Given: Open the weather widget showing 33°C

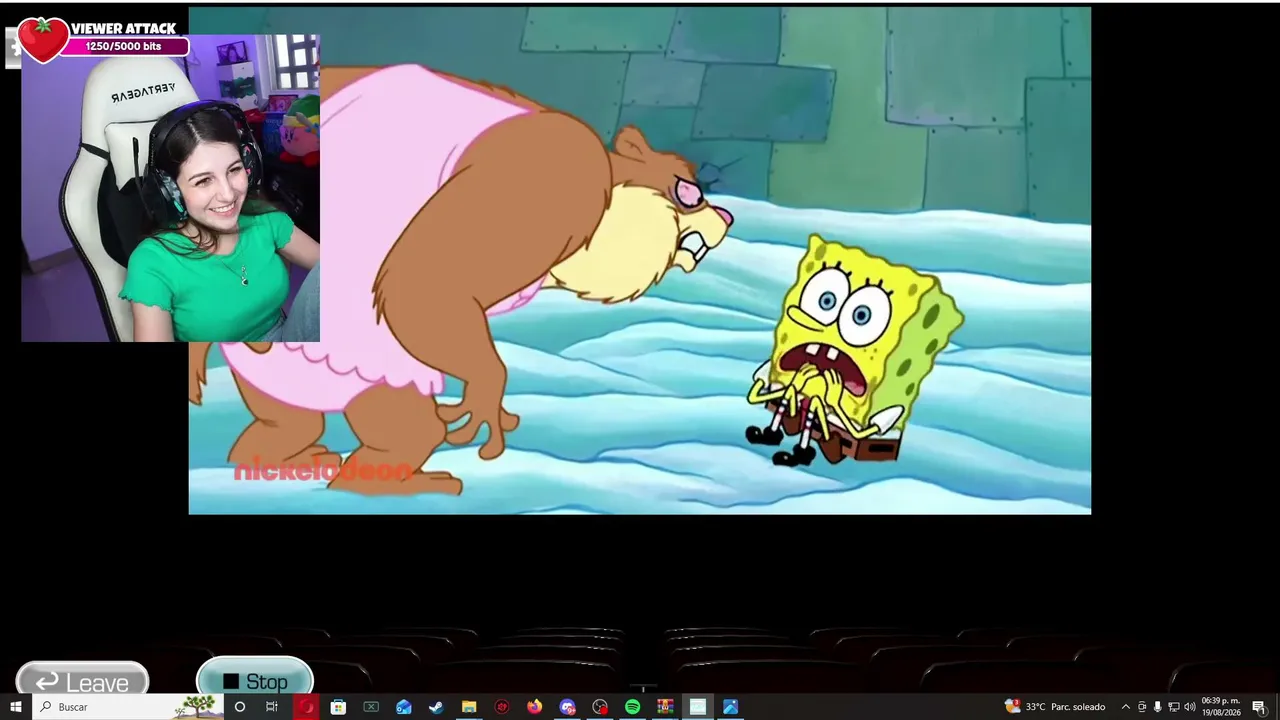Looking at the screenshot, I should tap(1055, 707).
